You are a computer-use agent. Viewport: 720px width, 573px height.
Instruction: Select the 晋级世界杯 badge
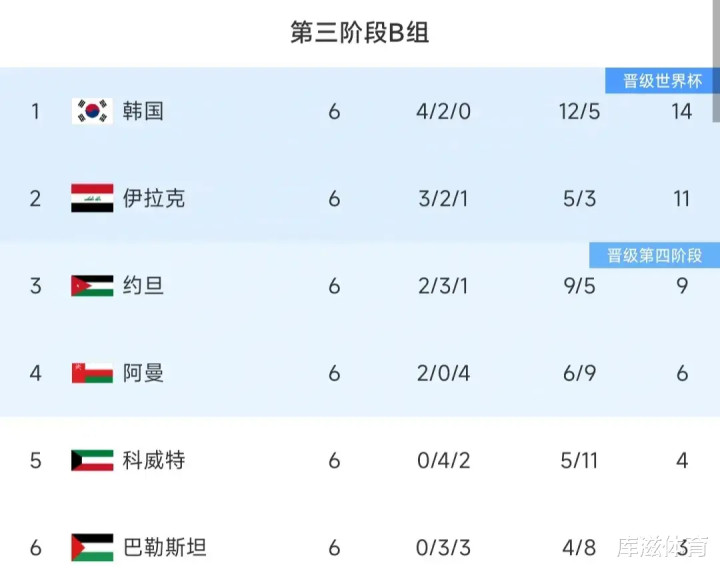pyautogui.click(x=662, y=81)
